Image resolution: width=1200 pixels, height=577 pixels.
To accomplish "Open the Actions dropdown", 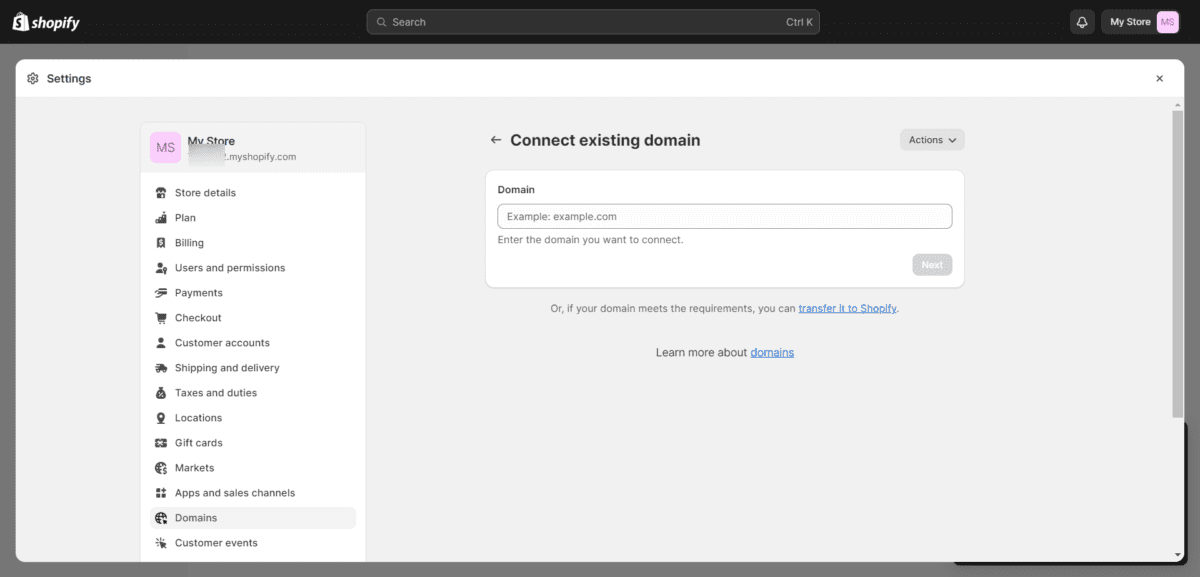I will 931,140.
